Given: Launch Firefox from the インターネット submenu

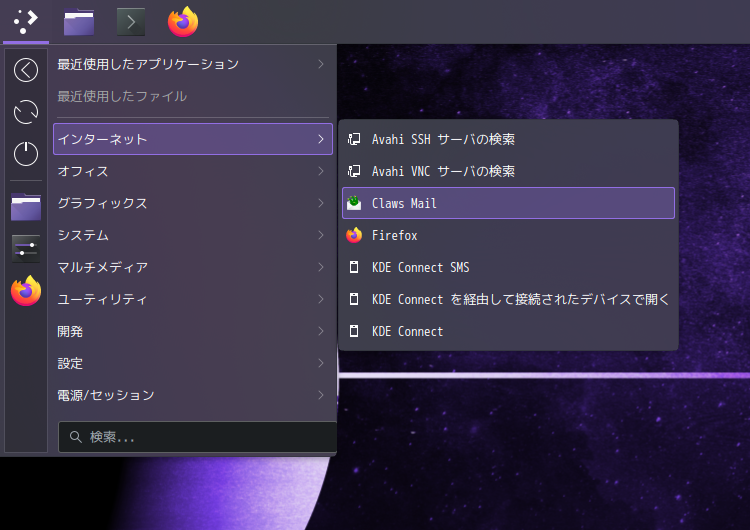Looking at the screenshot, I should pos(508,235).
